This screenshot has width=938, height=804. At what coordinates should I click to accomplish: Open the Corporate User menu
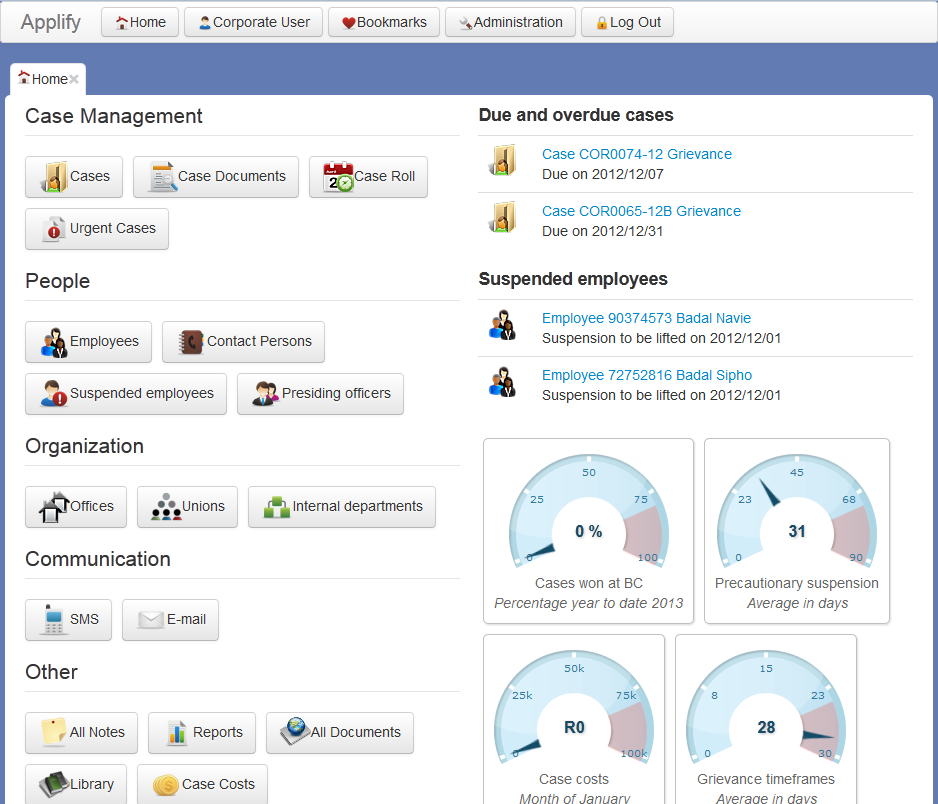click(x=254, y=22)
